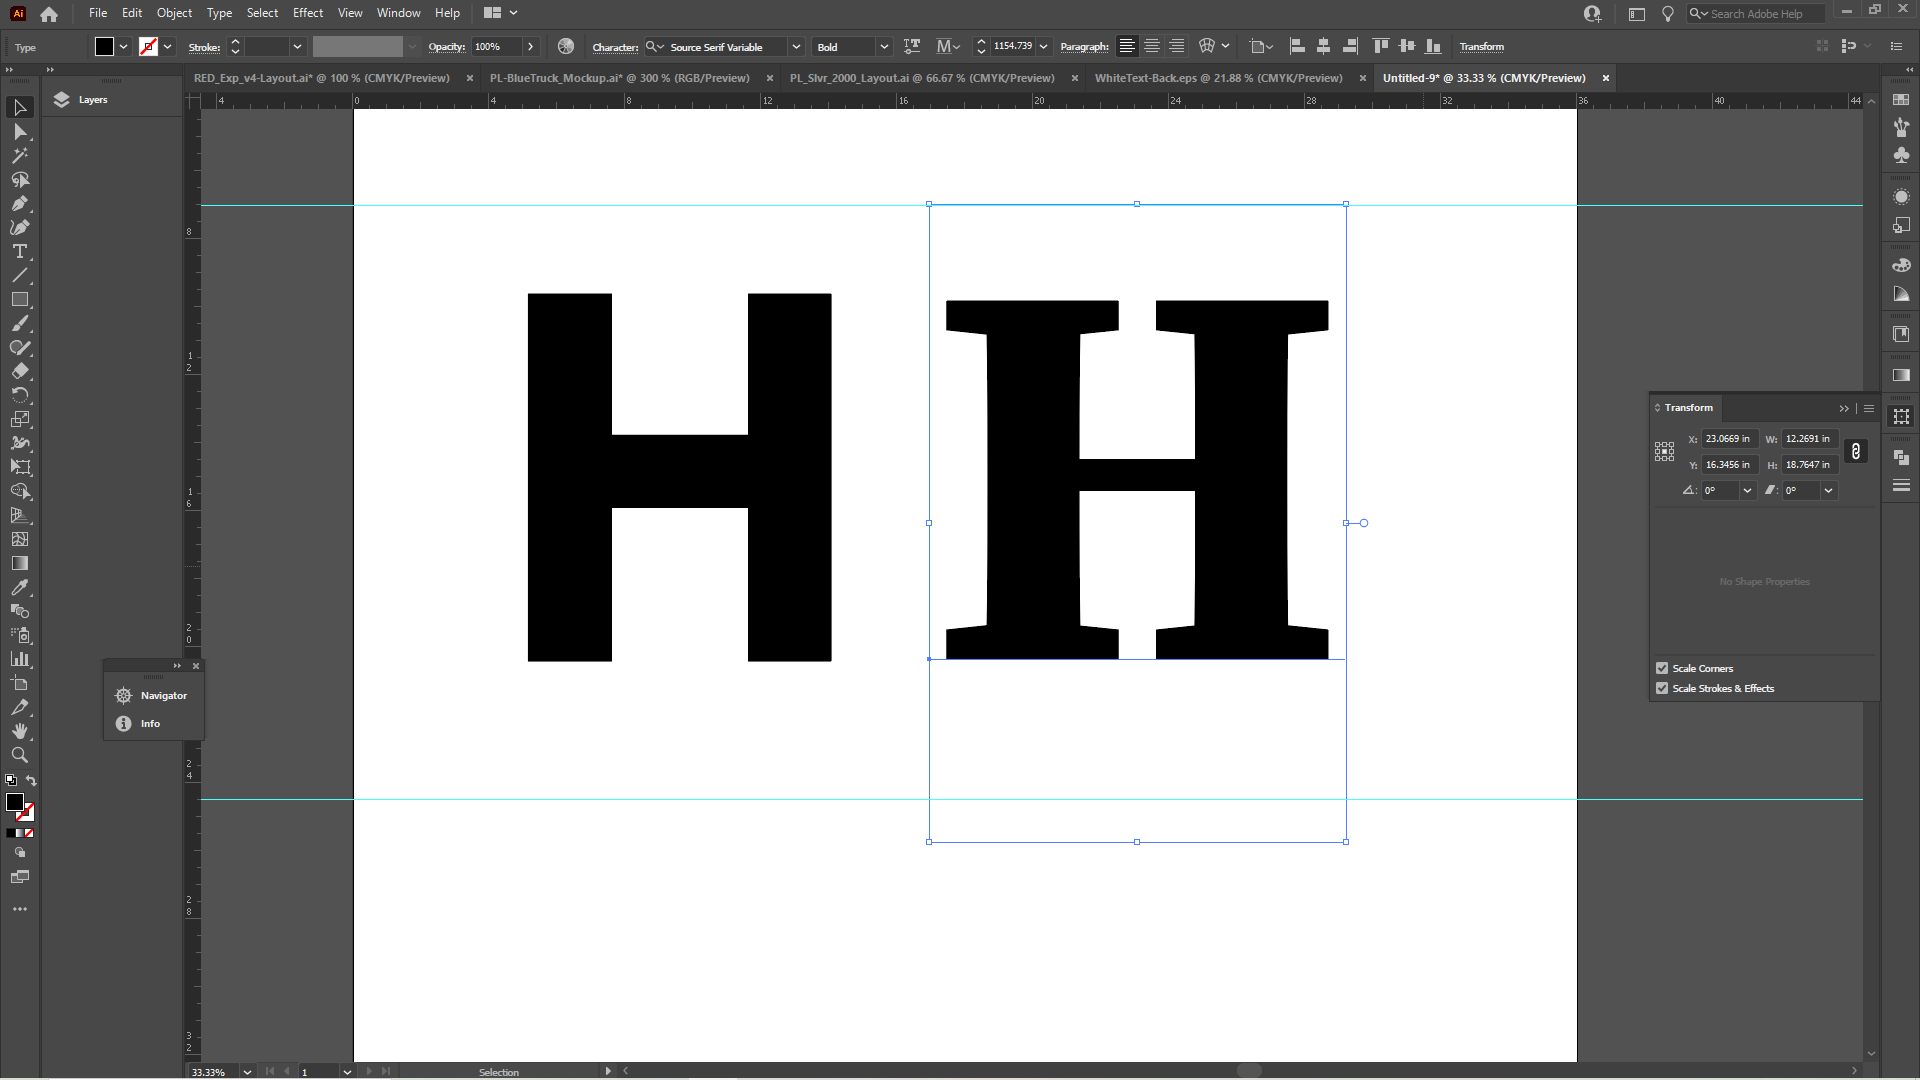Screen dimensions: 1920x1080
Task: Click the Home icon
Action: click(x=49, y=14)
